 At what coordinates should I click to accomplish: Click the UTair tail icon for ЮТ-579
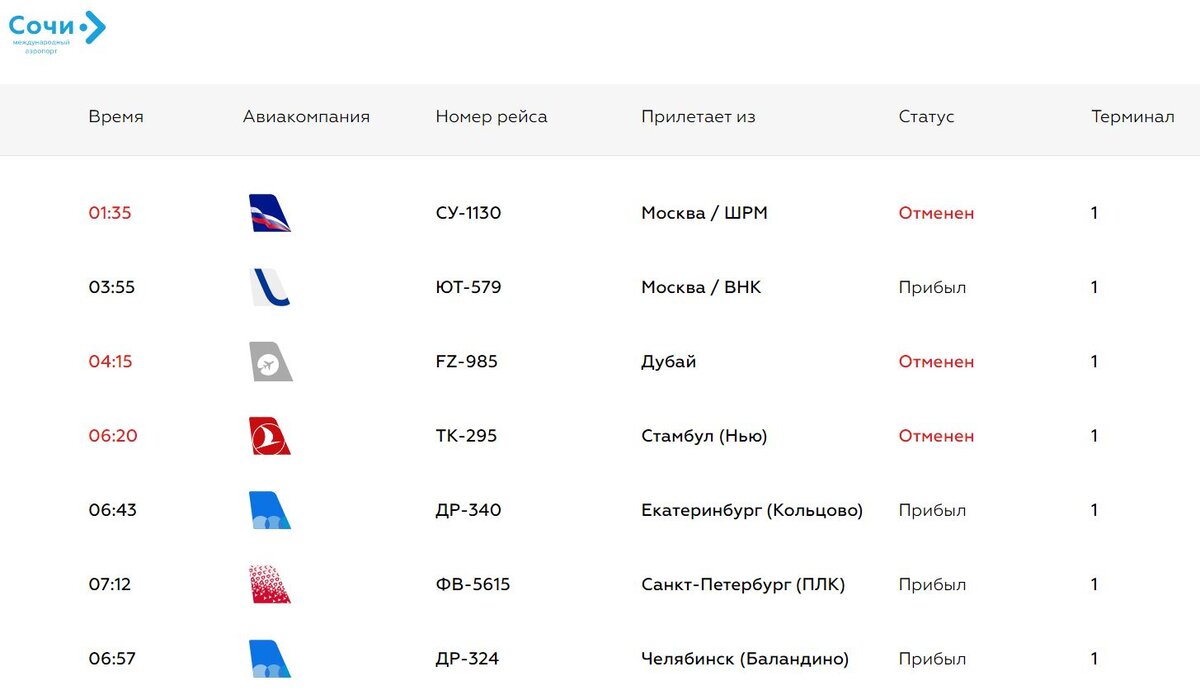[270, 287]
